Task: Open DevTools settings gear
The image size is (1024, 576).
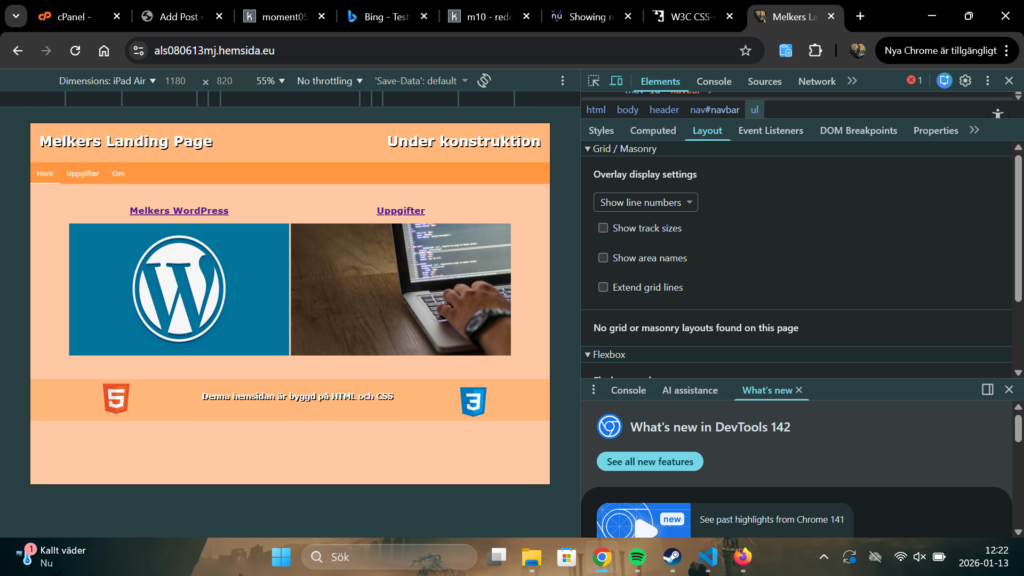Action: pyautogui.click(x=965, y=81)
